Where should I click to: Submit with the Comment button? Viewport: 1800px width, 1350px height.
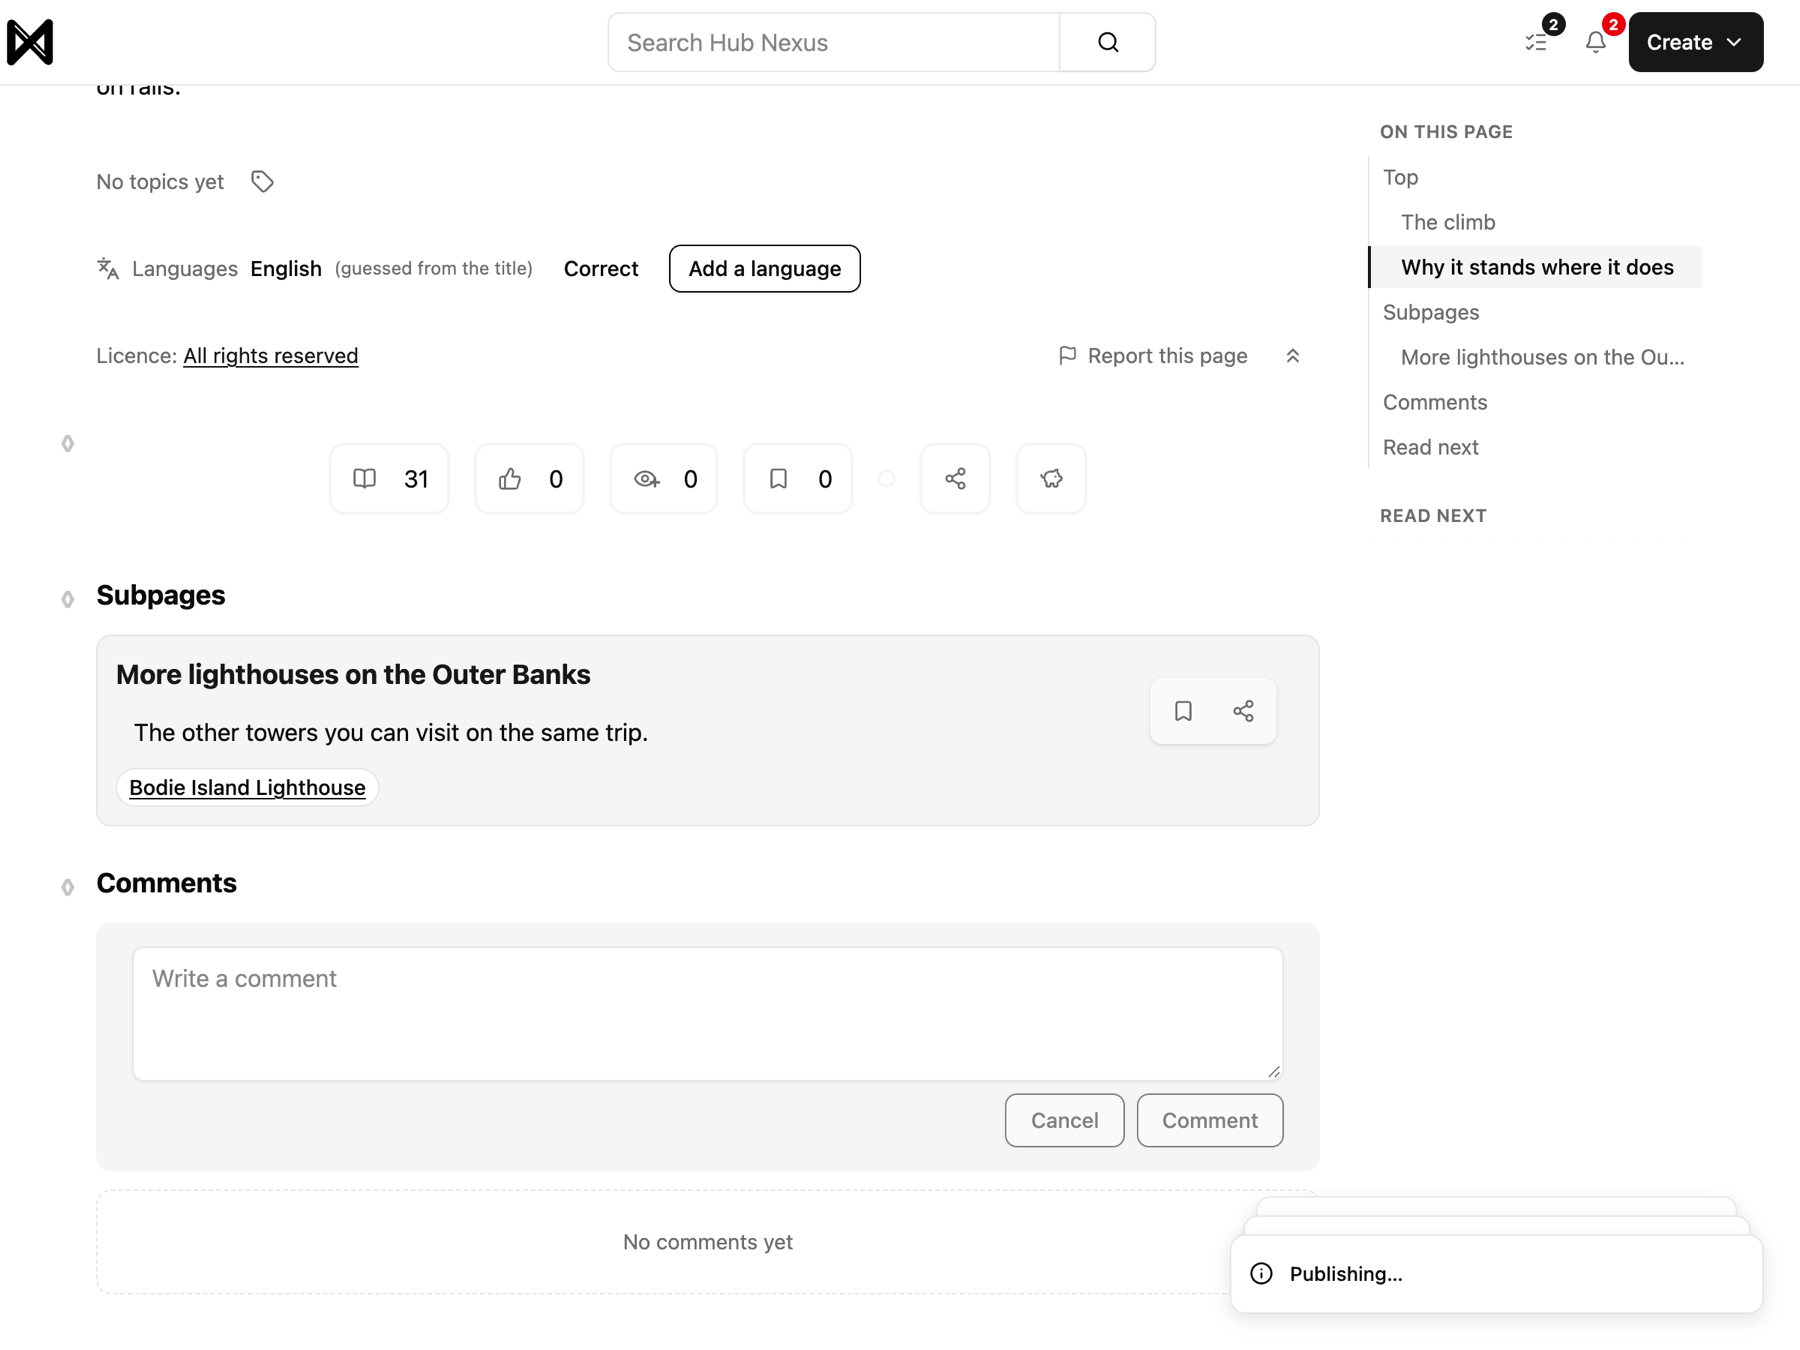coord(1209,1120)
